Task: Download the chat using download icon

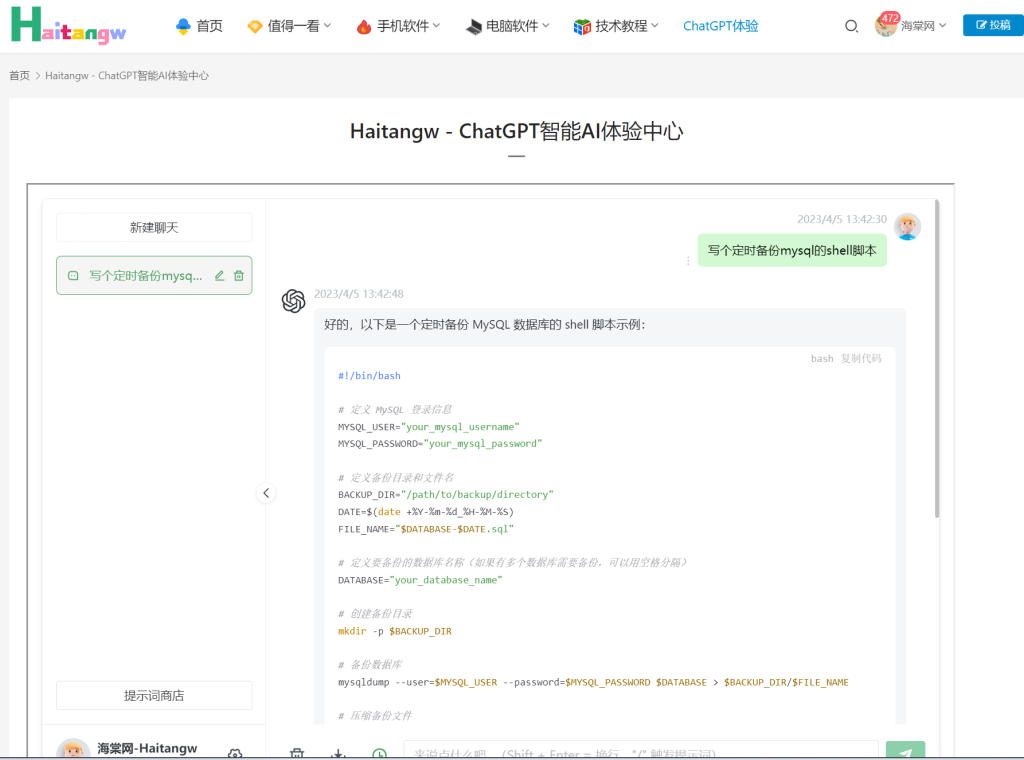Action: click(338, 754)
